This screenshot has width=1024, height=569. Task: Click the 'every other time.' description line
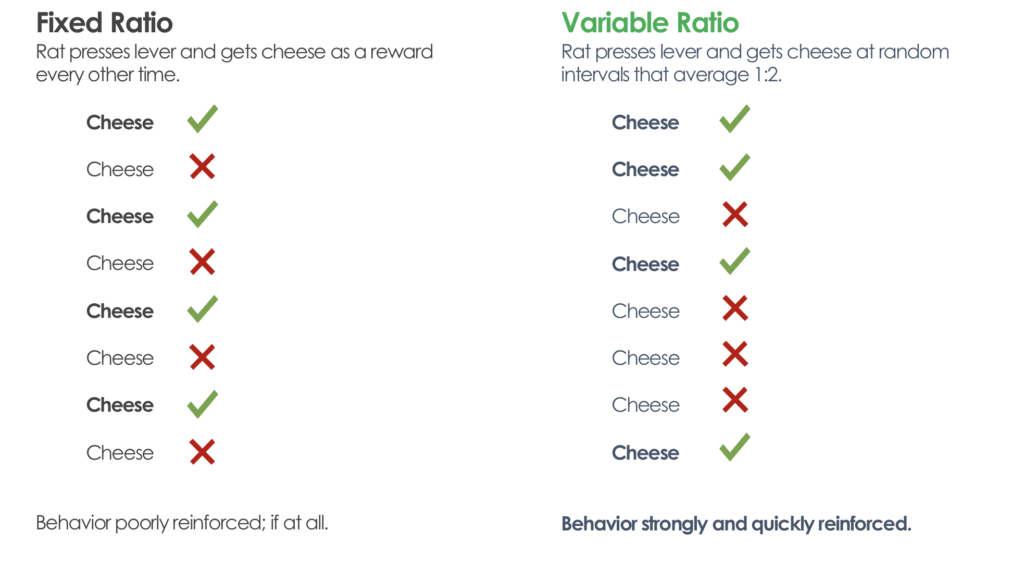[x=108, y=74]
